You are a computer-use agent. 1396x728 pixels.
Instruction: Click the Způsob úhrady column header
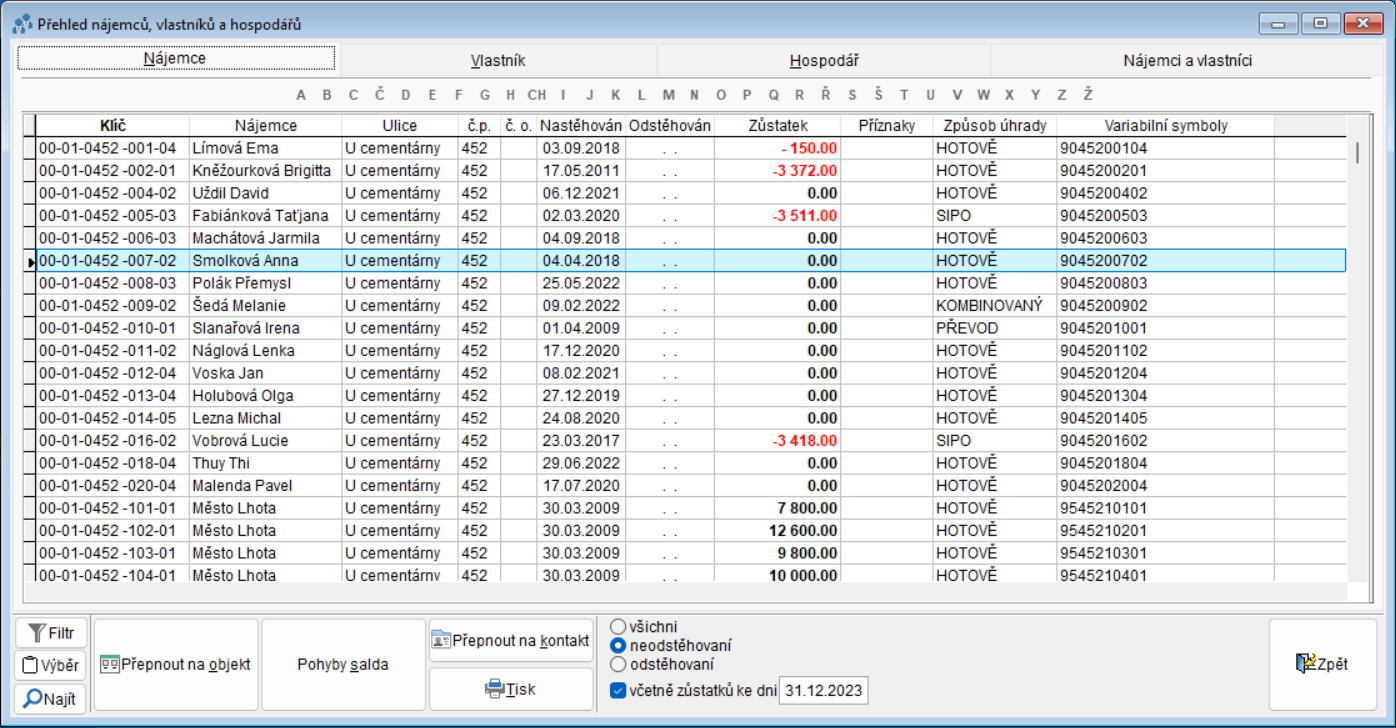[994, 126]
